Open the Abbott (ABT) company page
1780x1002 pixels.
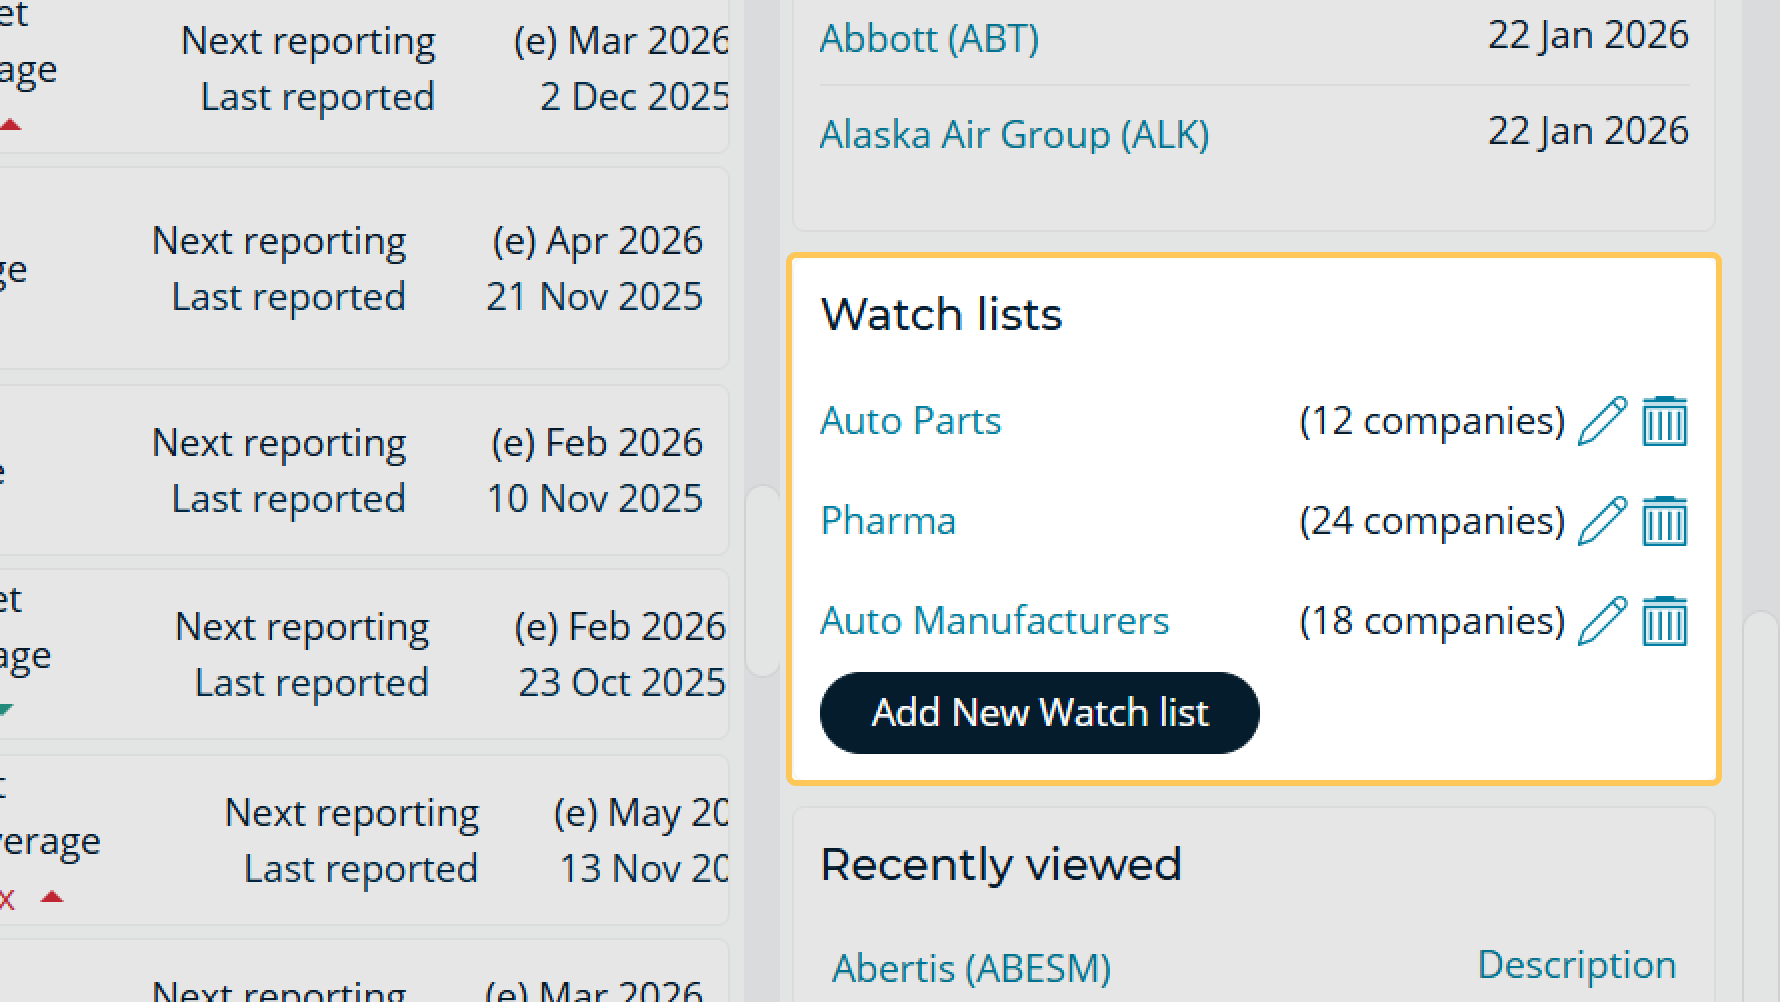(x=928, y=38)
